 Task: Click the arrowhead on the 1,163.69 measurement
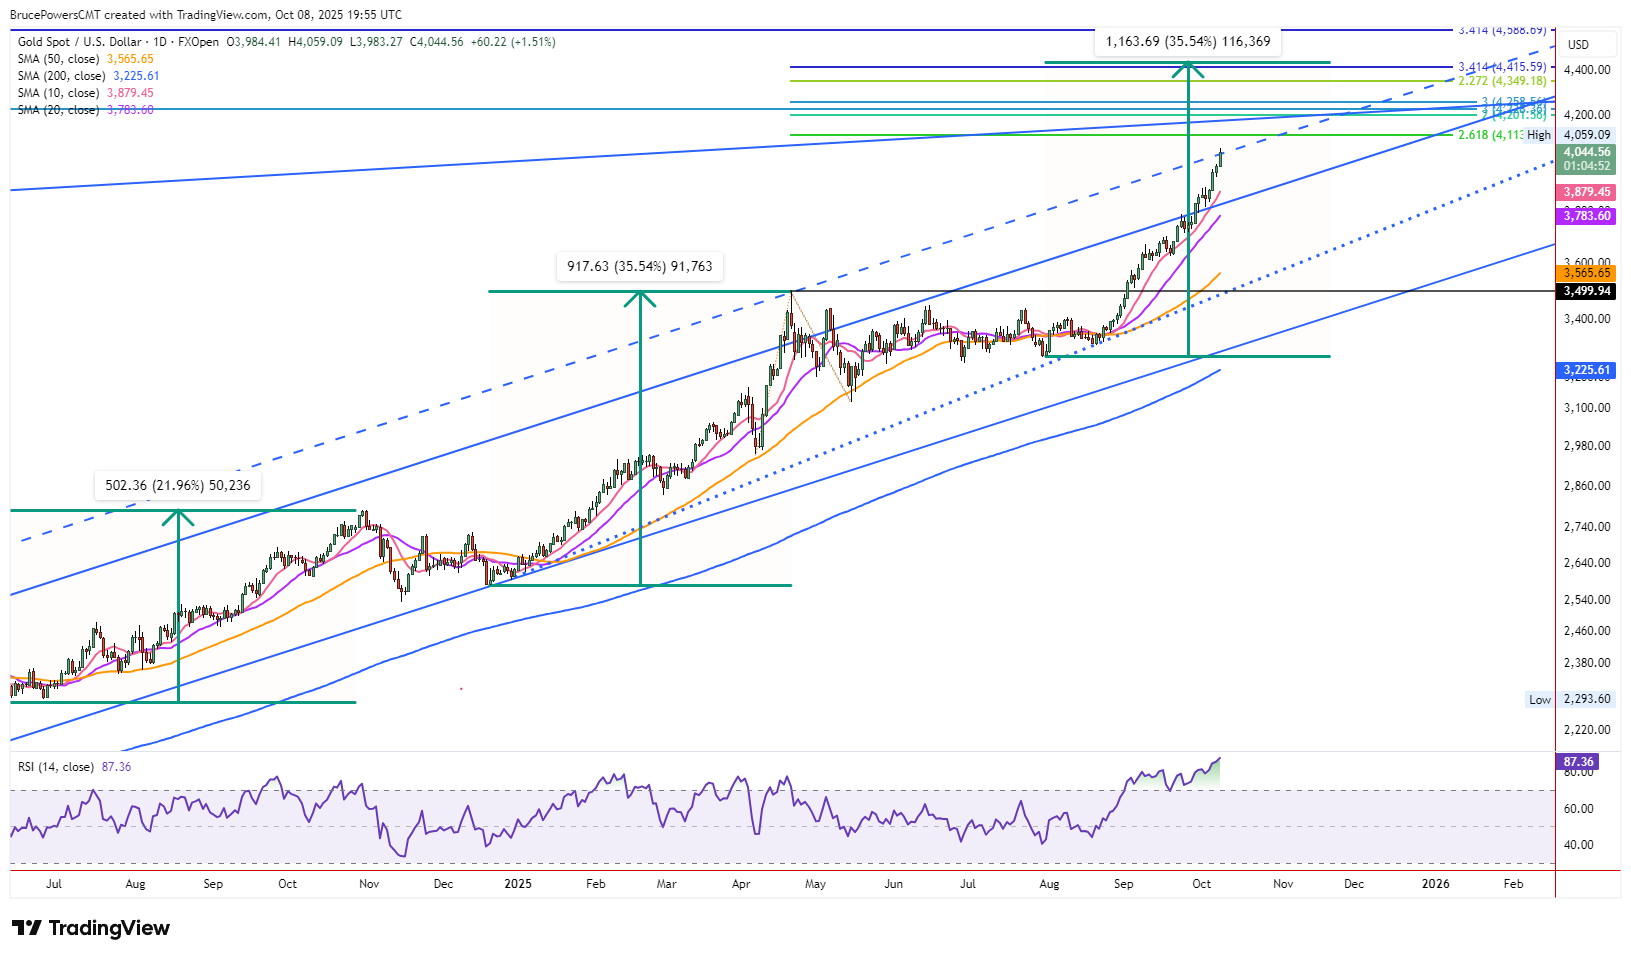pos(1188,69)
